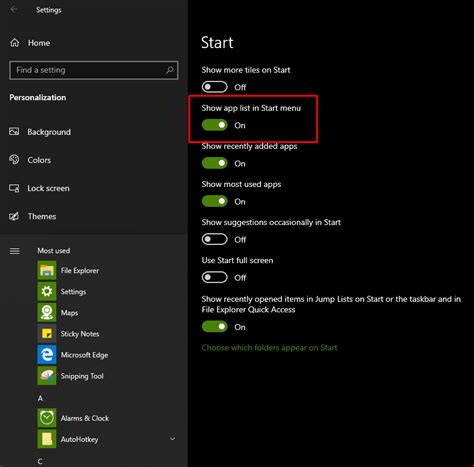Jump to letter A app section

point(40,398)
